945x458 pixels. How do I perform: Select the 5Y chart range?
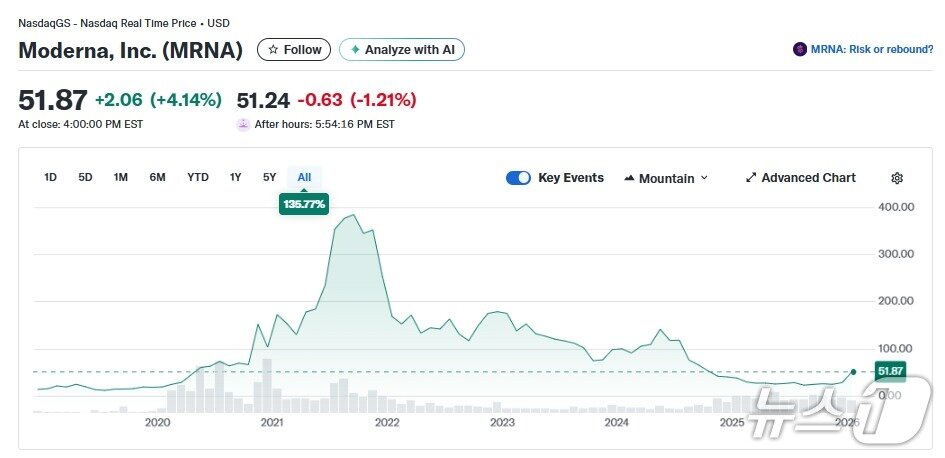coord(270,177)
